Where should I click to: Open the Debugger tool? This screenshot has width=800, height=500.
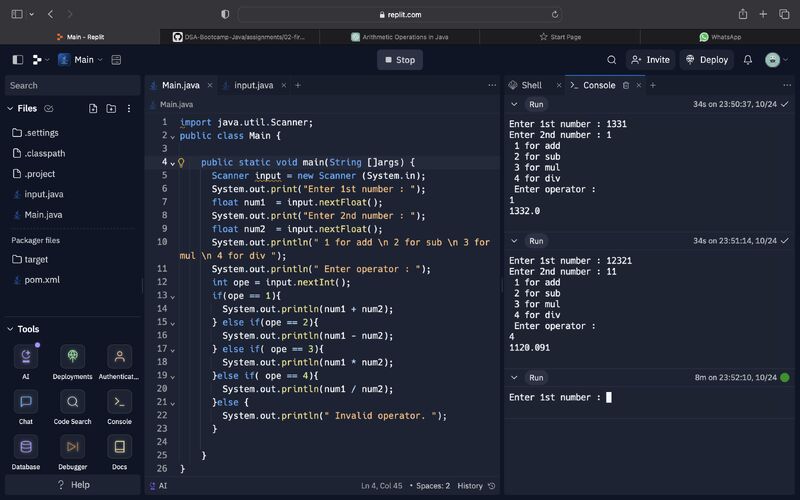72,446
